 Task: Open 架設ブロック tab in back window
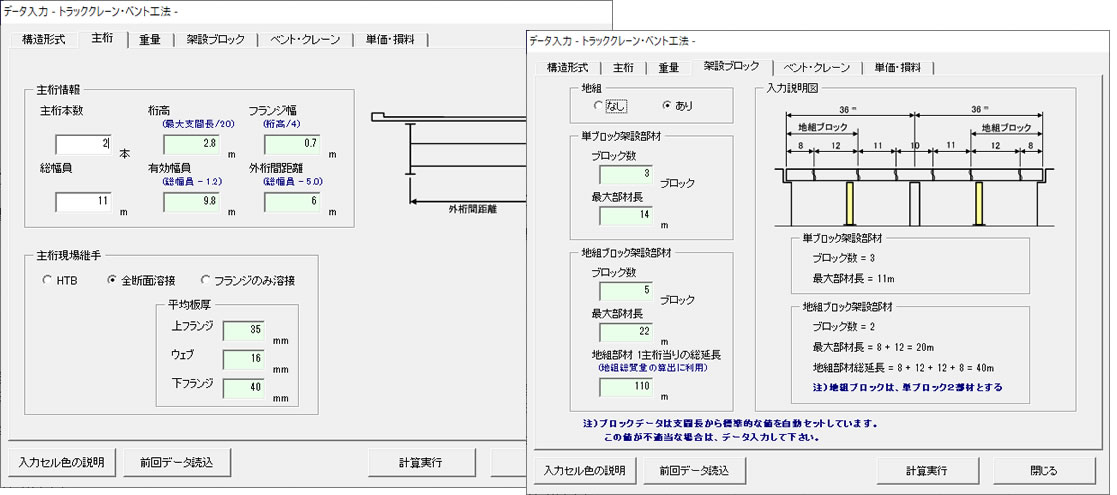point(216,40)
